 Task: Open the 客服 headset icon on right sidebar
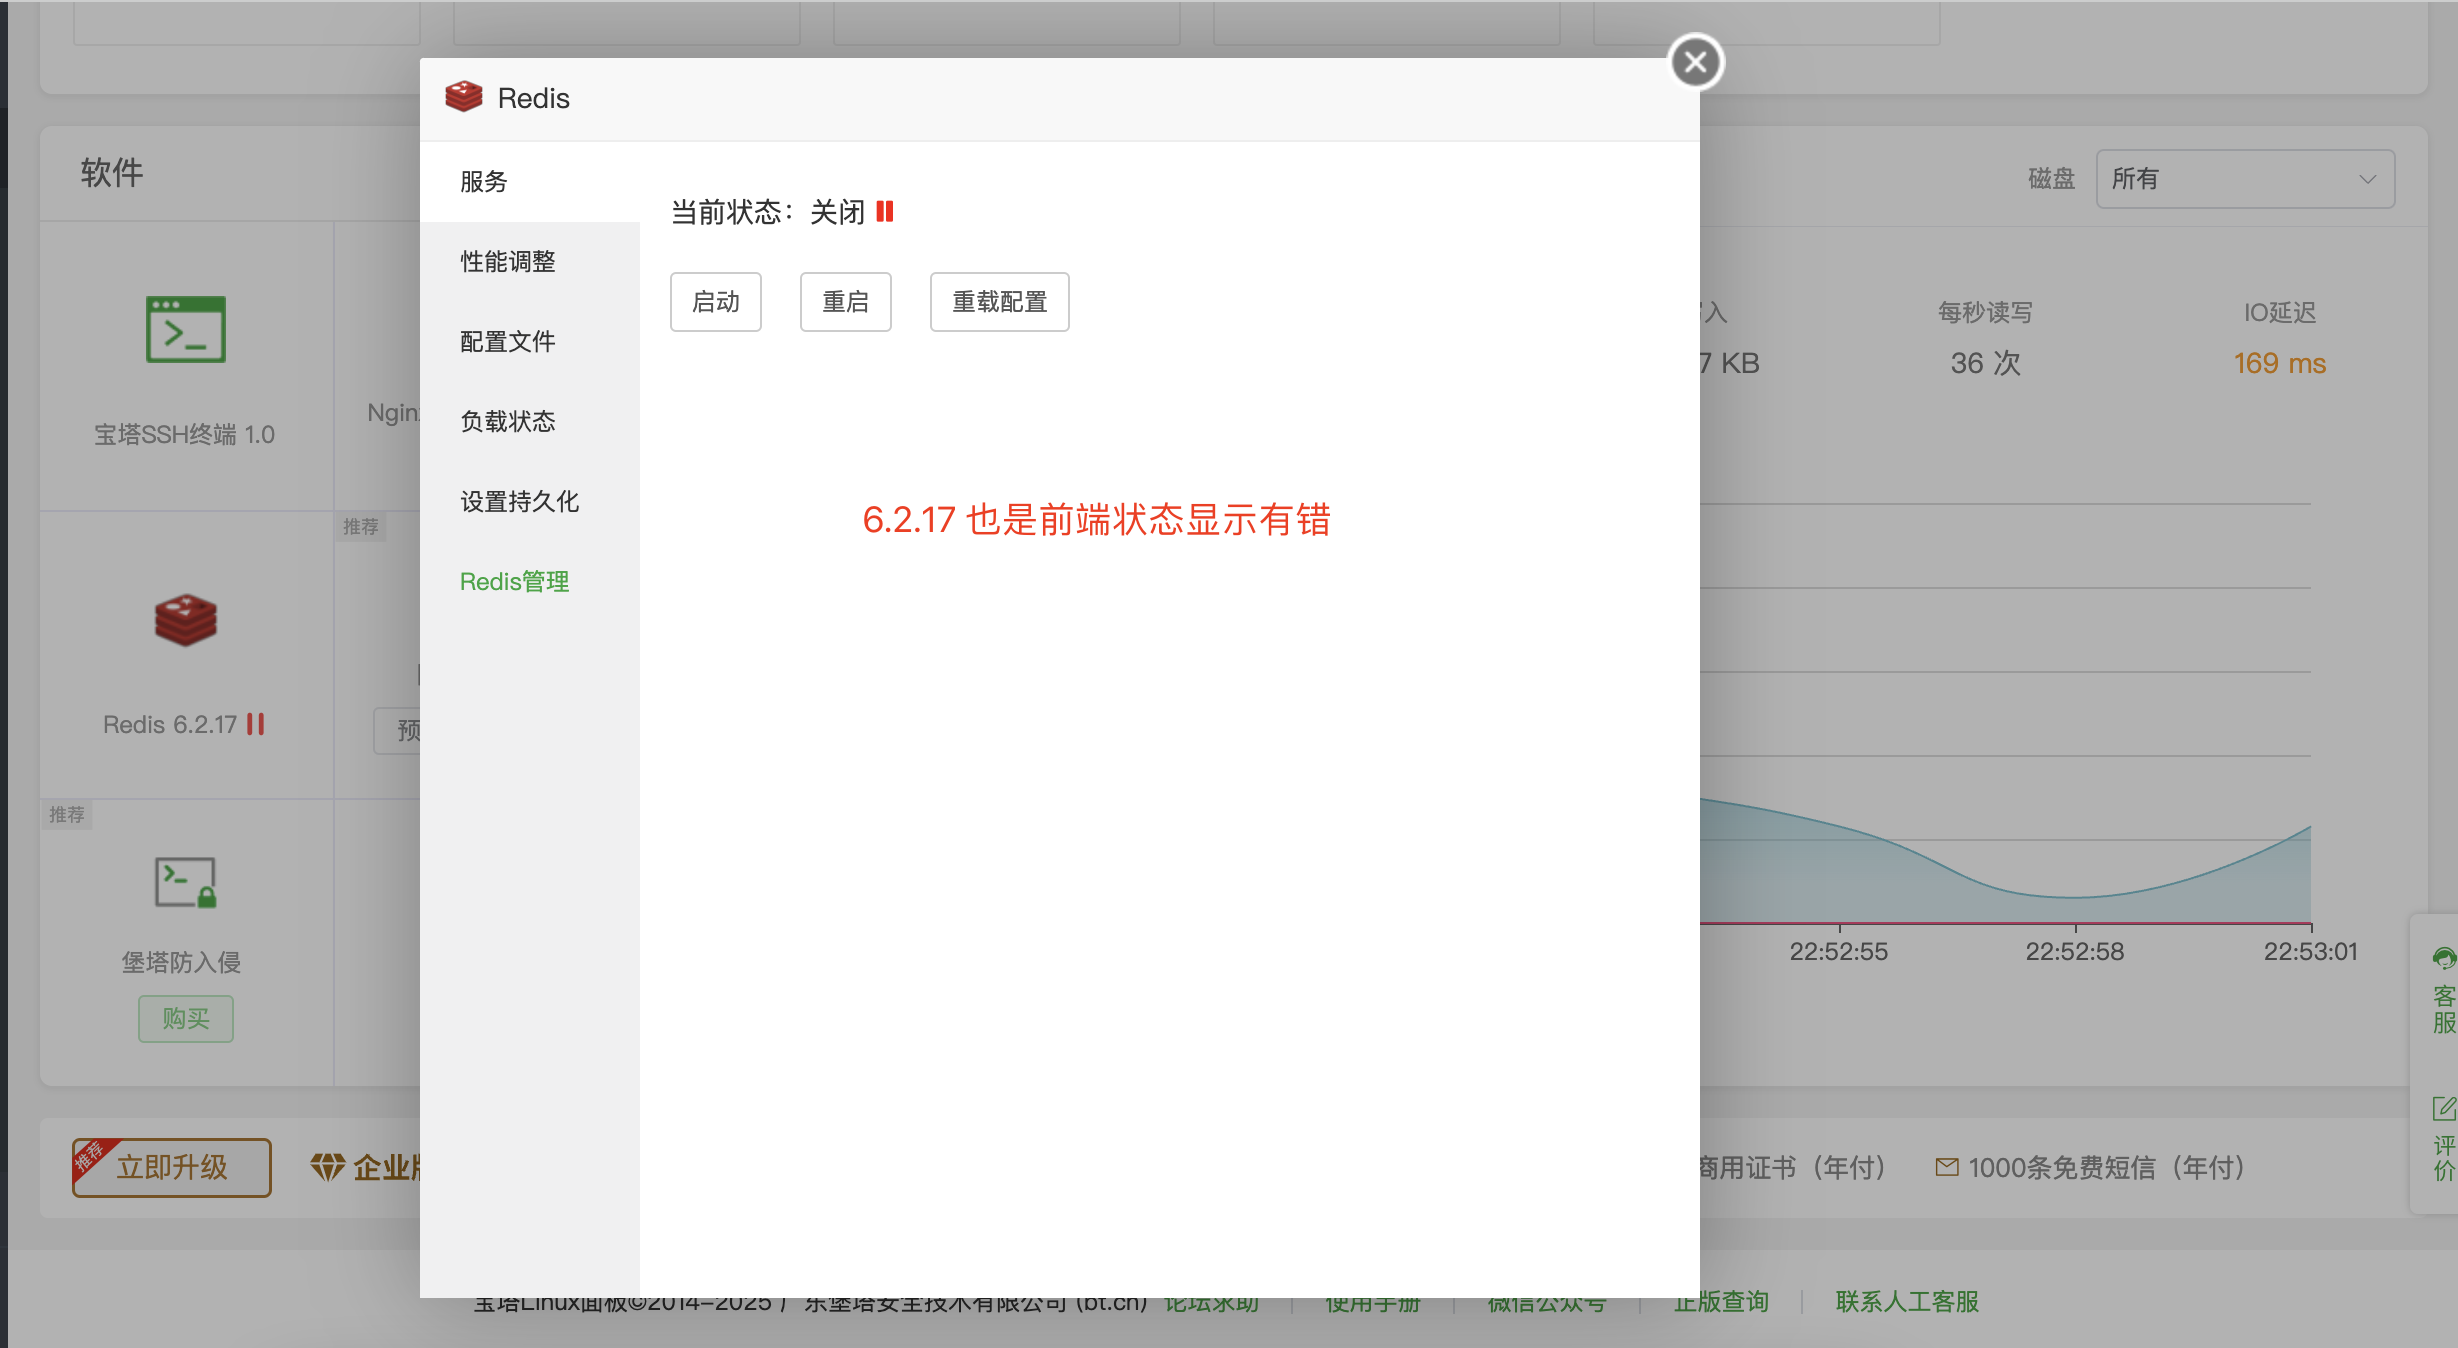click(x=2444, y=959)
